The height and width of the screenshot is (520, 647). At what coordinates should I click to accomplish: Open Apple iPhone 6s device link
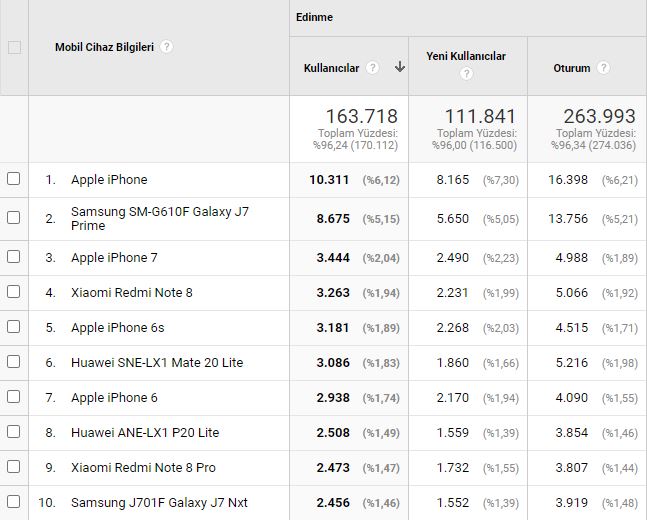[x=117, y=327]
